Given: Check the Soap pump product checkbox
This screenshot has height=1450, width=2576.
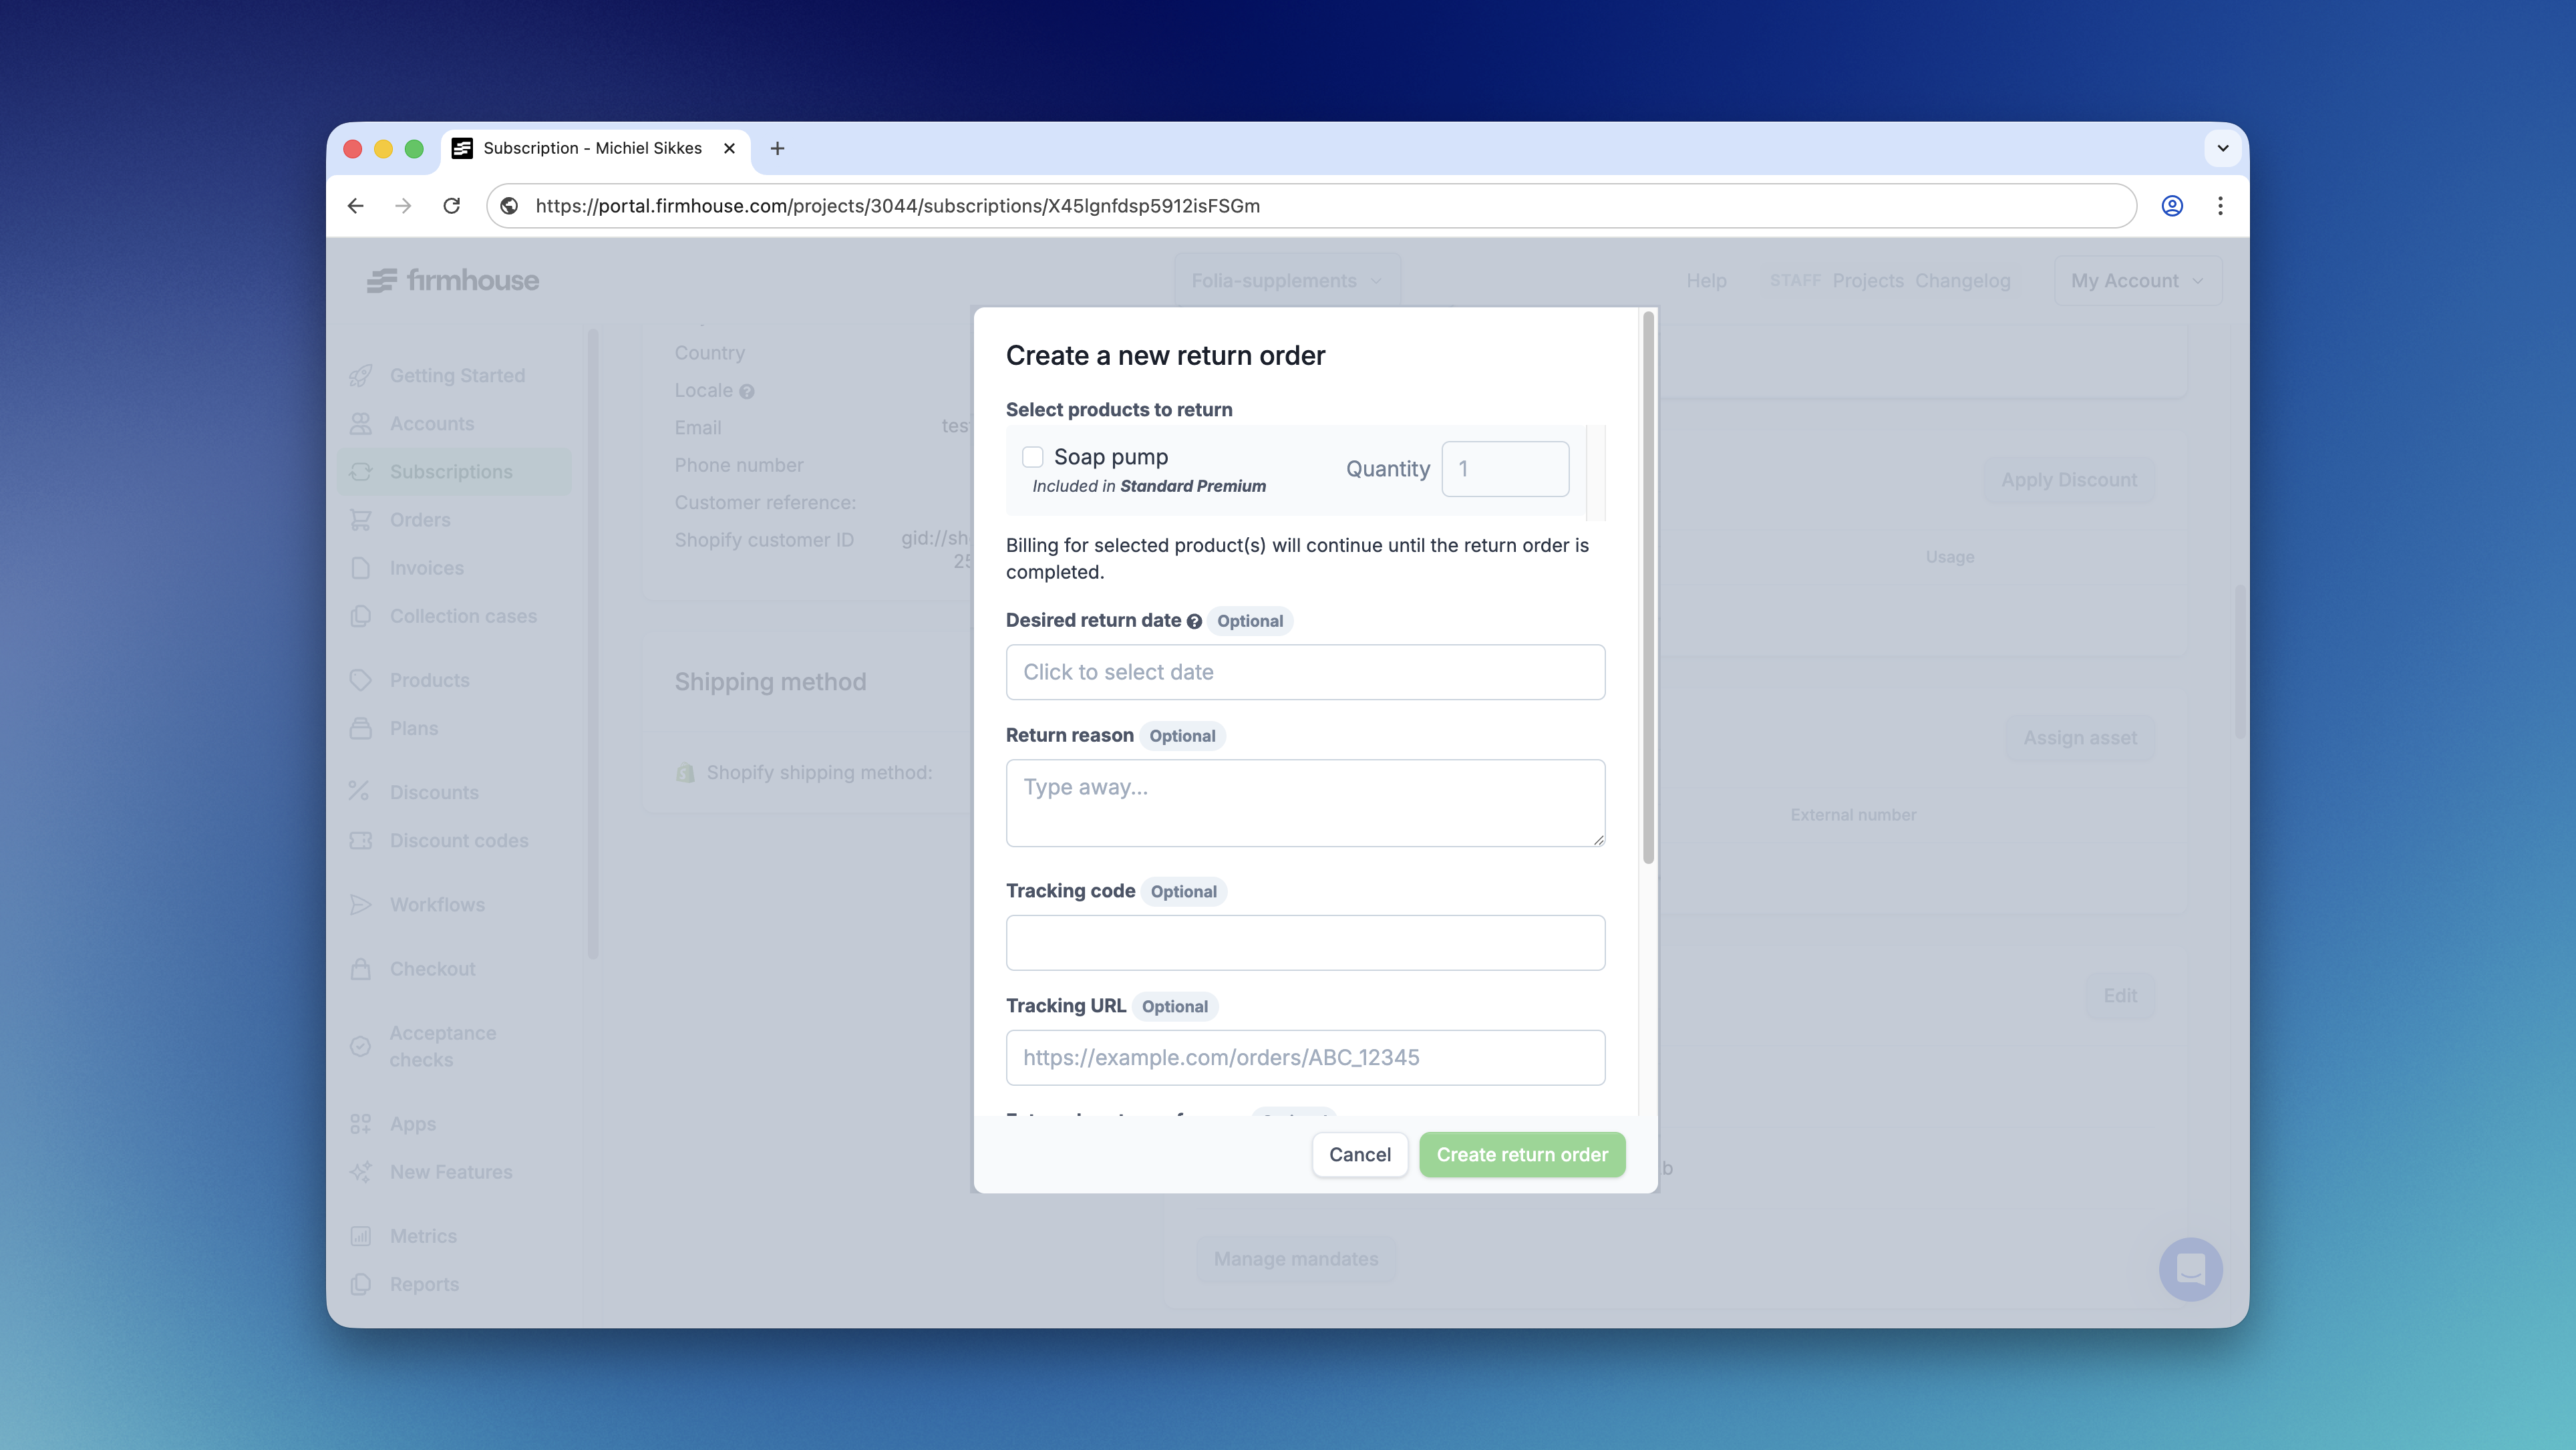Looking at the screenshot, I should pyautogui.click(x=1032, y=456).
